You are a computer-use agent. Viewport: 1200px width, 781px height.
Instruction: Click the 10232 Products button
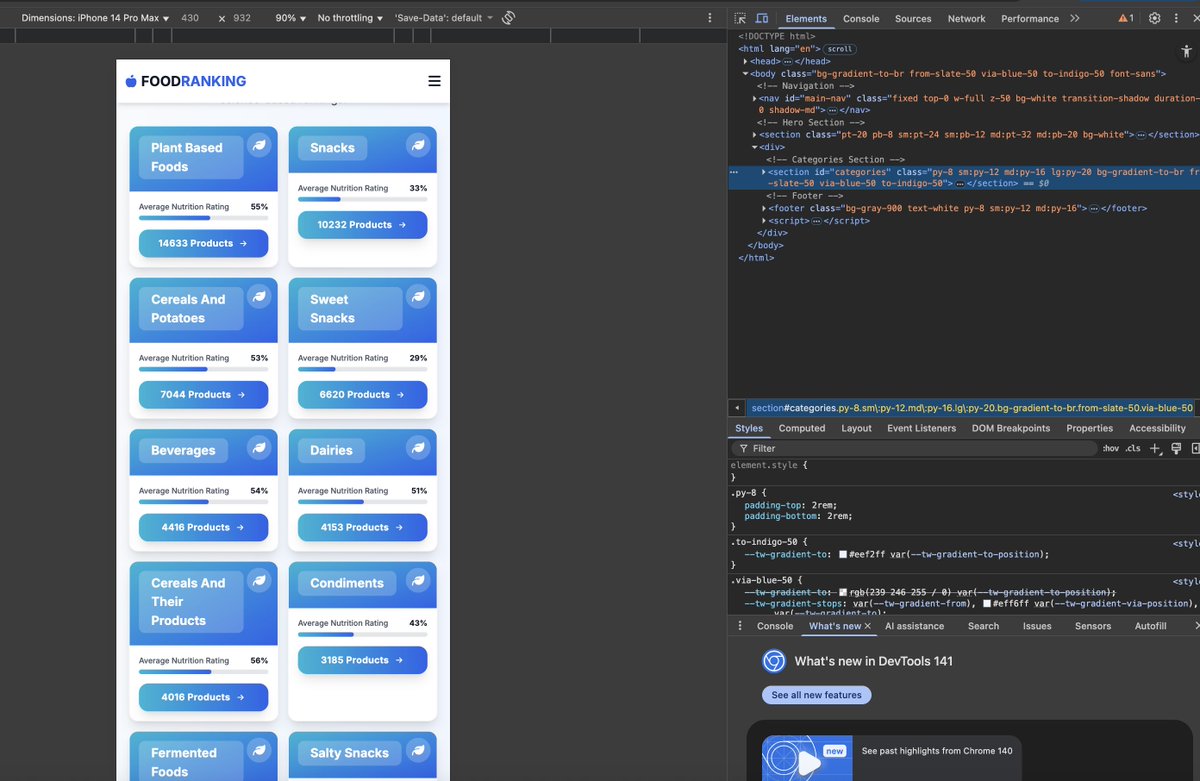coord(362,225)
